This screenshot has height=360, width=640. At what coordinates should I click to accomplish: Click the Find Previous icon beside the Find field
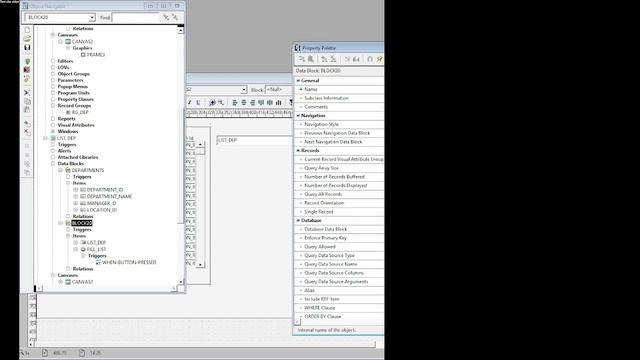(x=175, y=17)
